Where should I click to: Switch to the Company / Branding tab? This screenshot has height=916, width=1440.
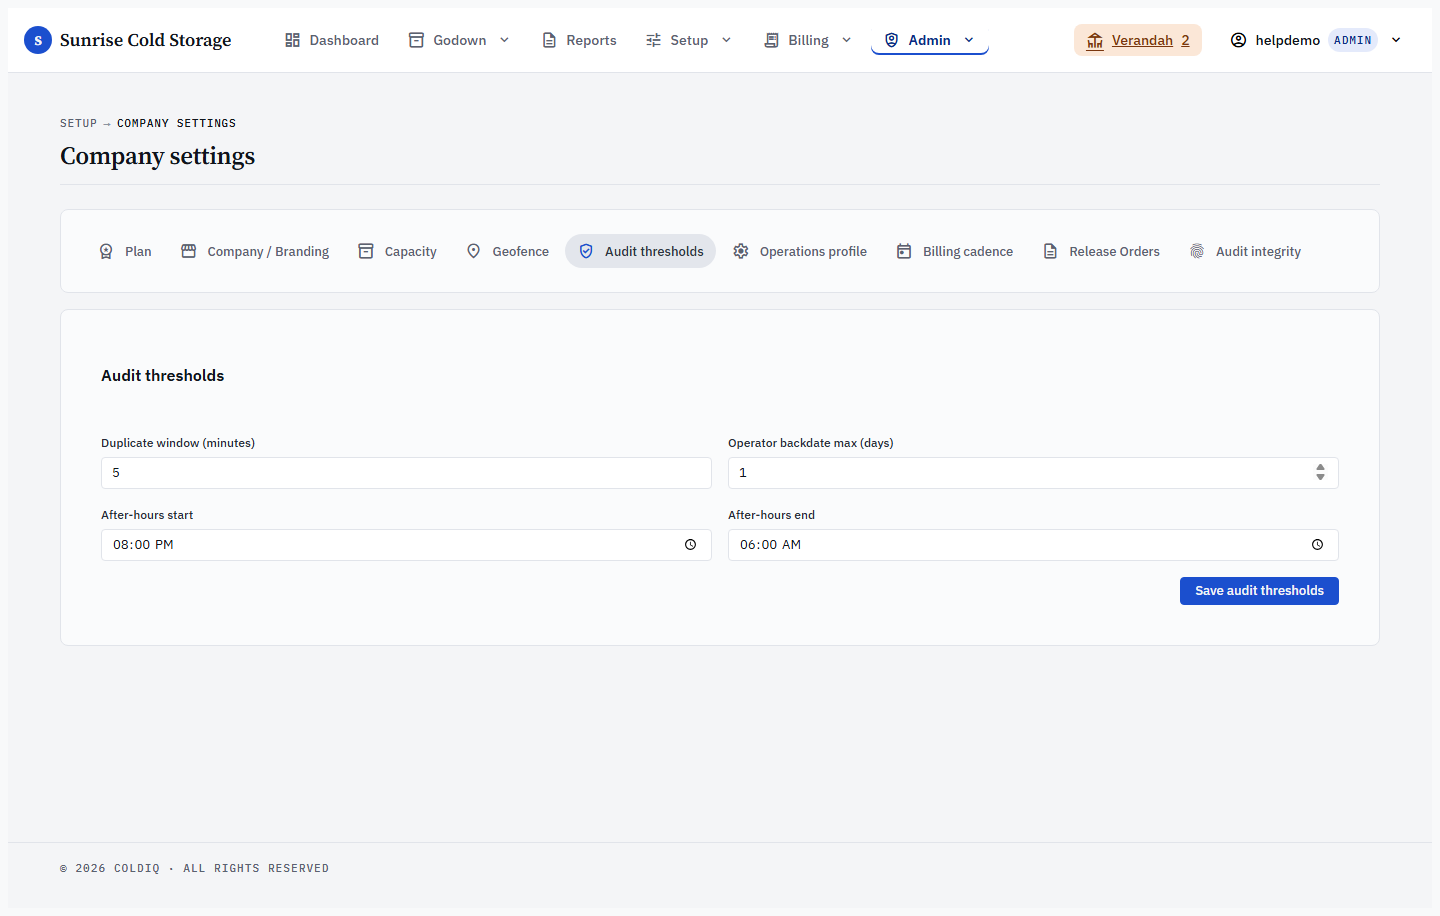255,251
